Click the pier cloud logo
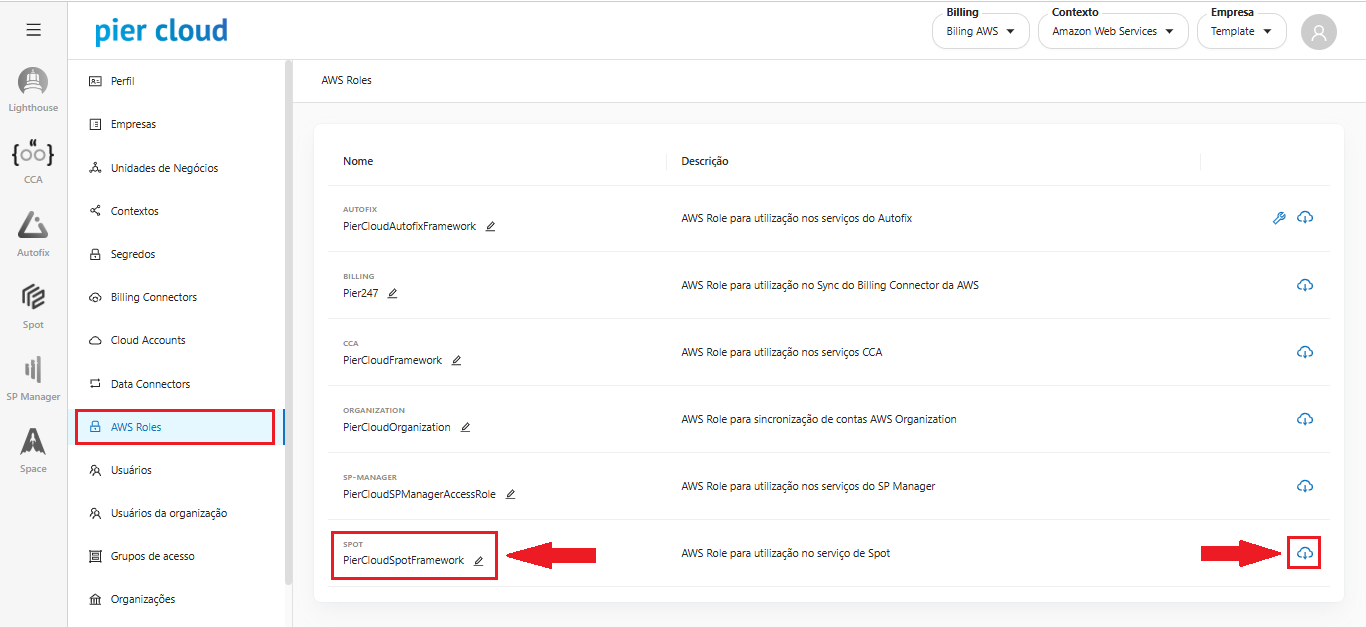The width and height of the screenshot is (1366, 627). coord(161,31)
